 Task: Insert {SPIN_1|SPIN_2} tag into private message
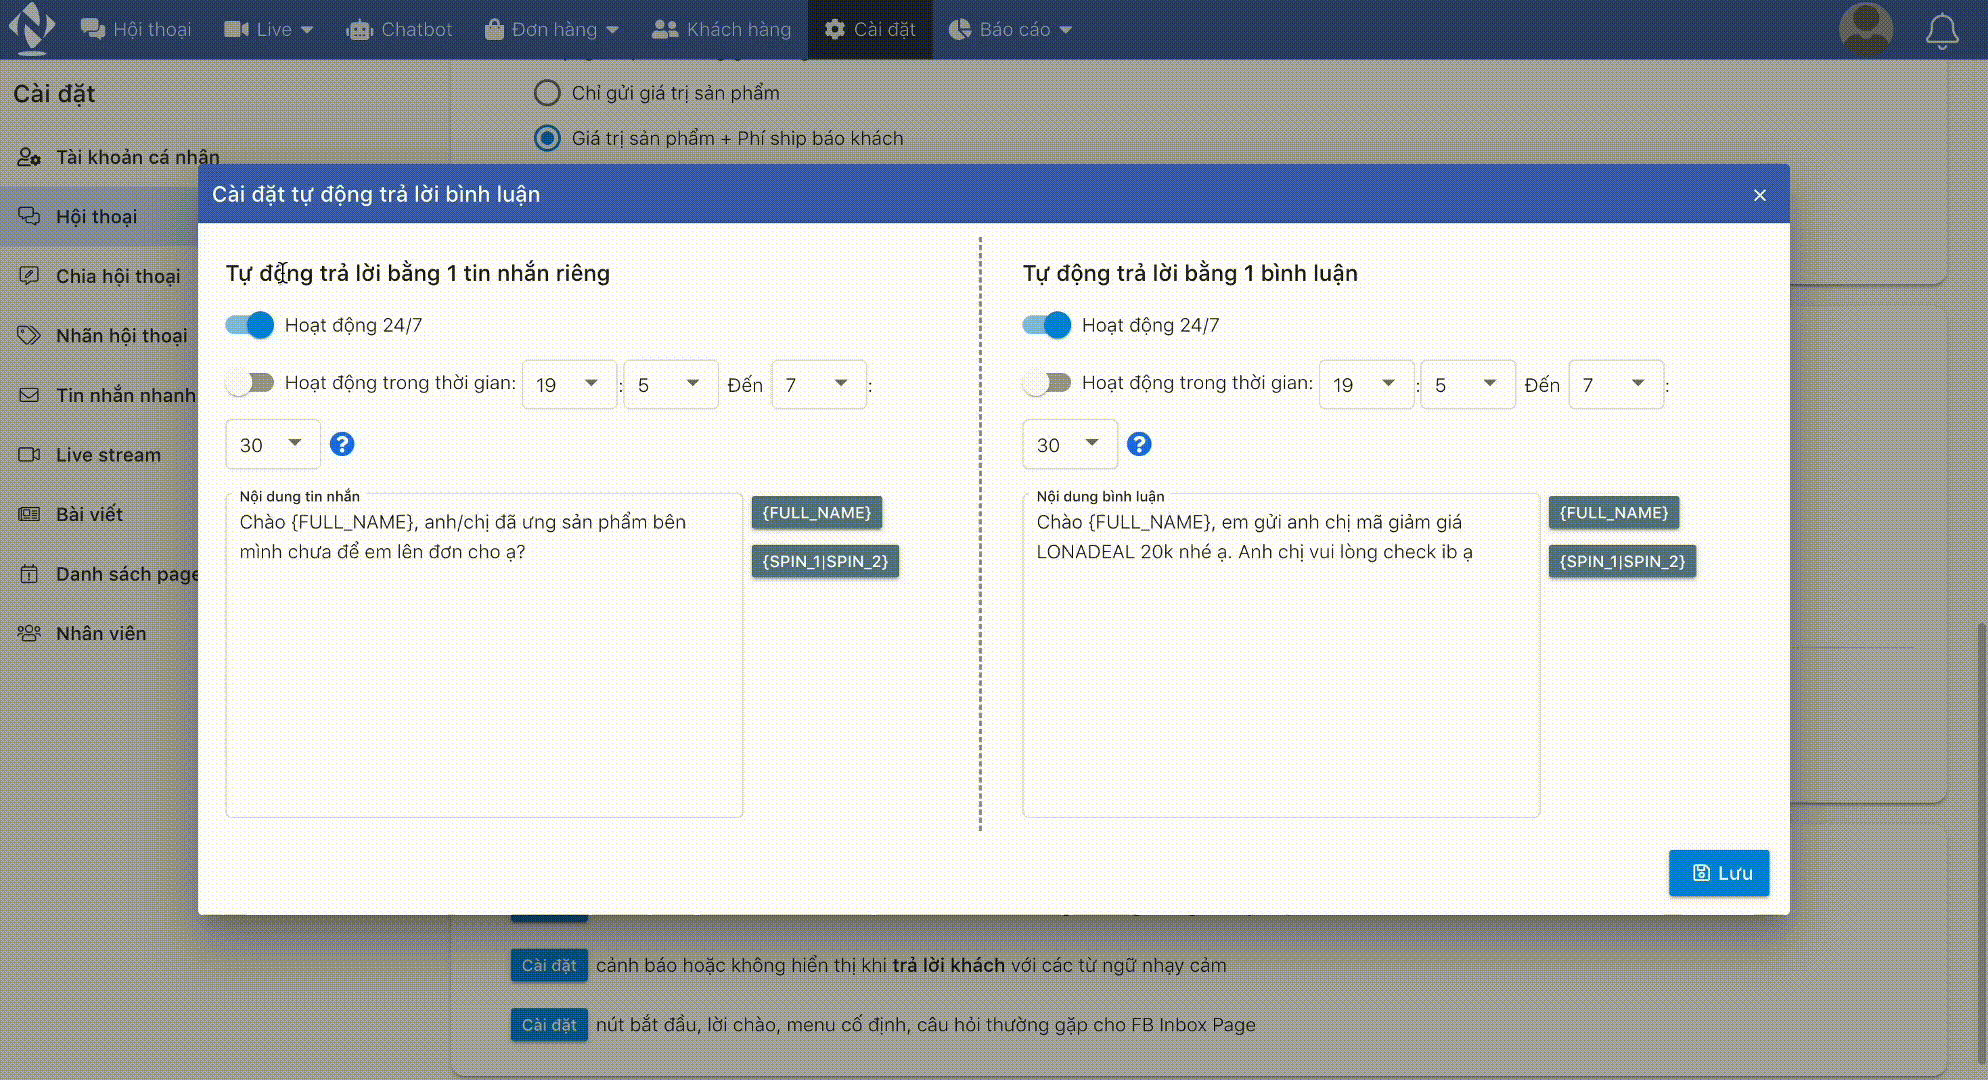click(825, 562)
